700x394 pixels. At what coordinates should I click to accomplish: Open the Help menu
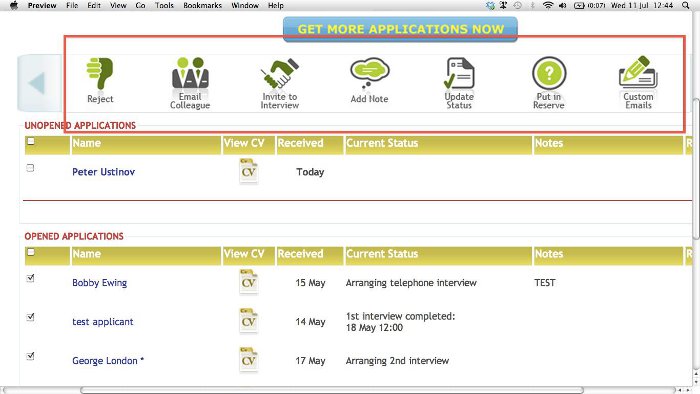coord(276,5)
